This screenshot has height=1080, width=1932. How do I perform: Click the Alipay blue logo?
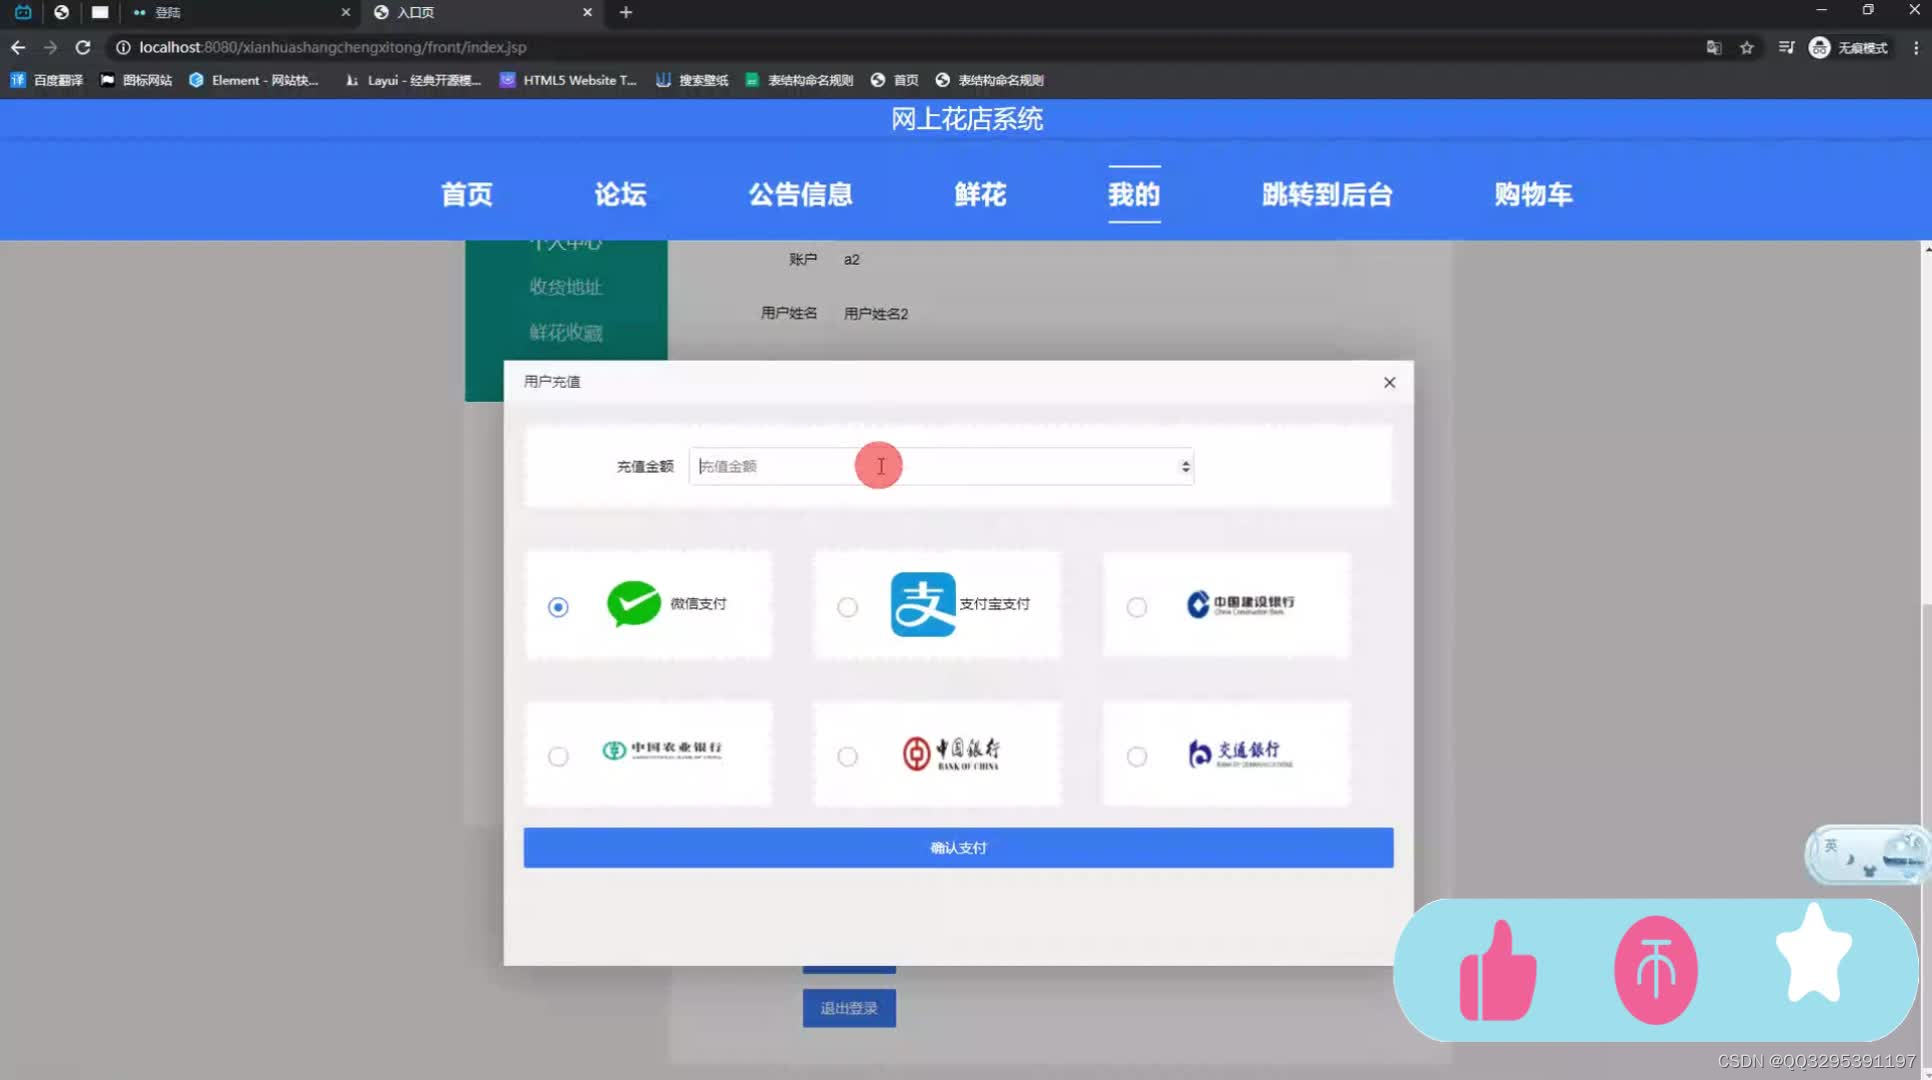point(923,604)
